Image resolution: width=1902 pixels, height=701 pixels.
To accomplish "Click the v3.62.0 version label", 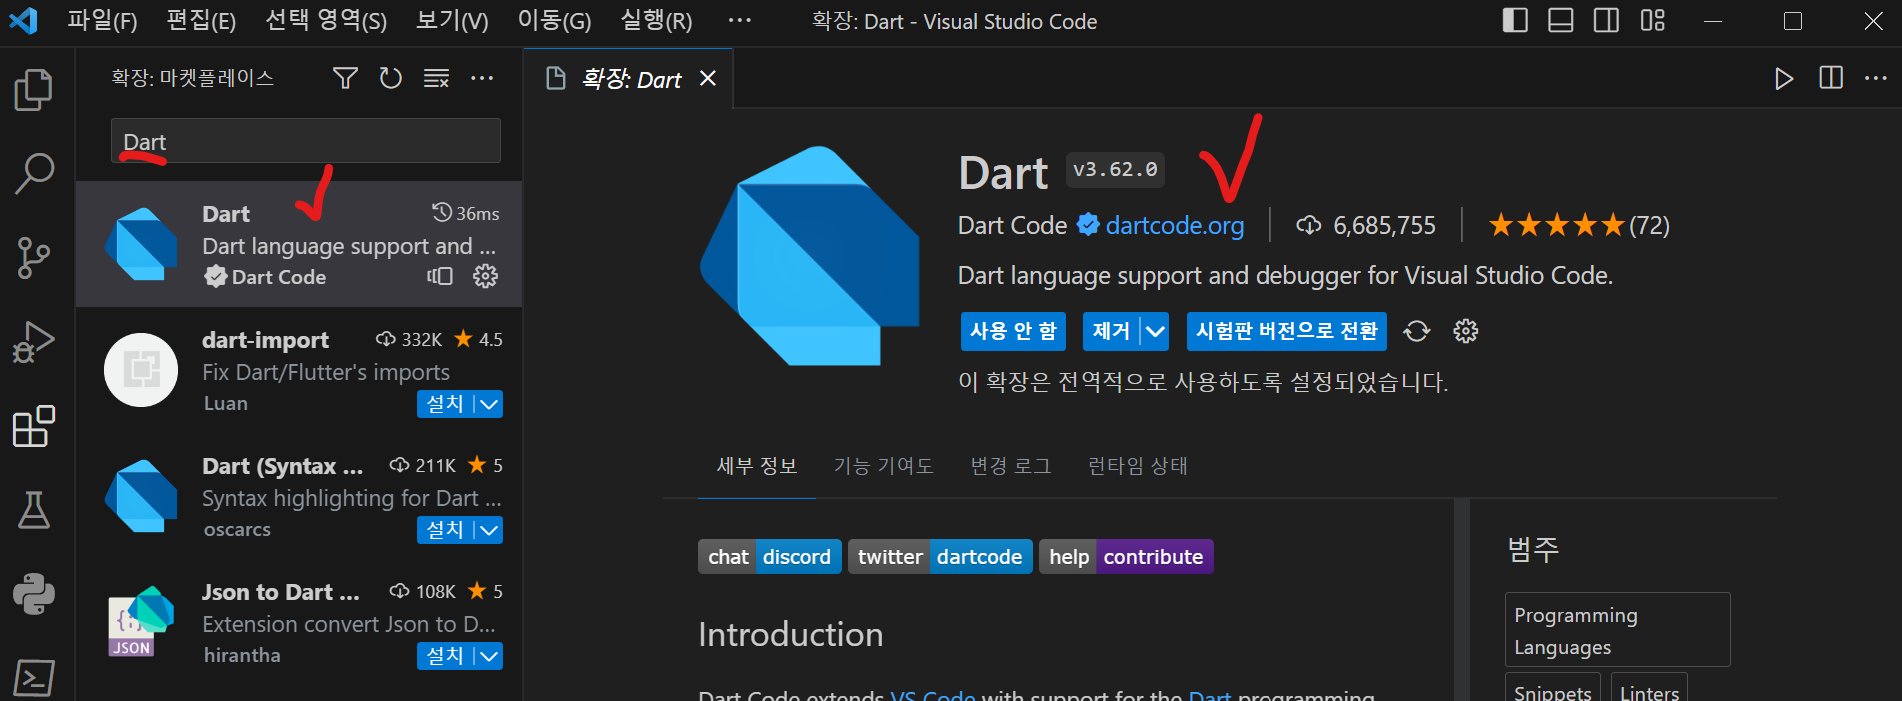I will point(1115,170).
